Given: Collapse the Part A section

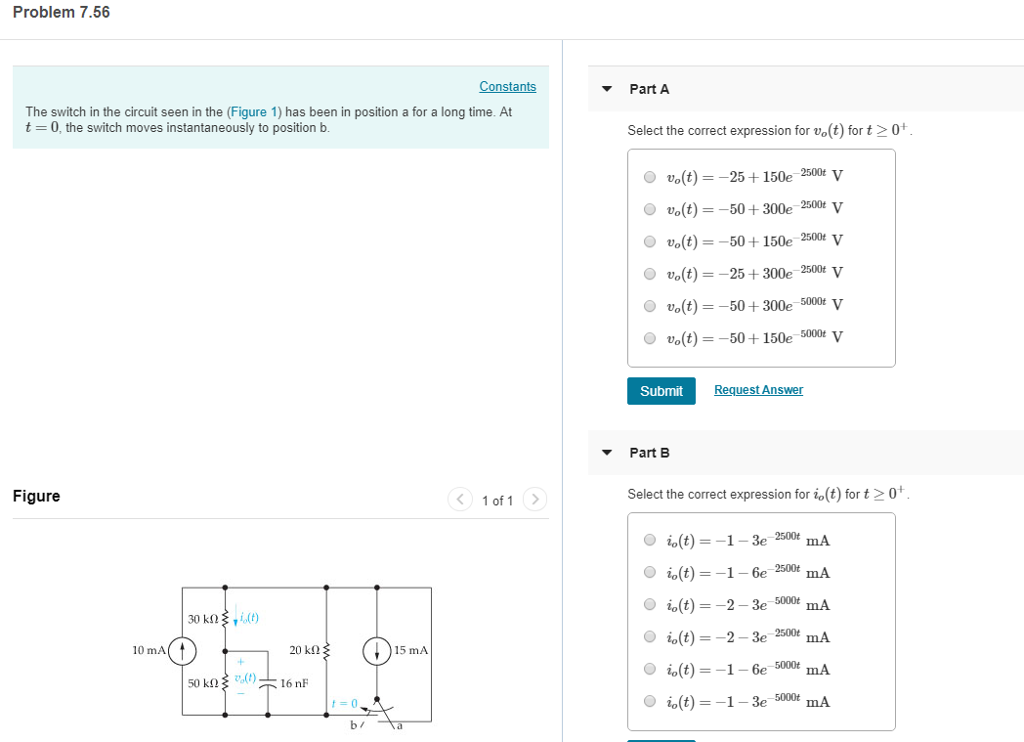Looking at the screenshot, I should [x=607, y=89].
